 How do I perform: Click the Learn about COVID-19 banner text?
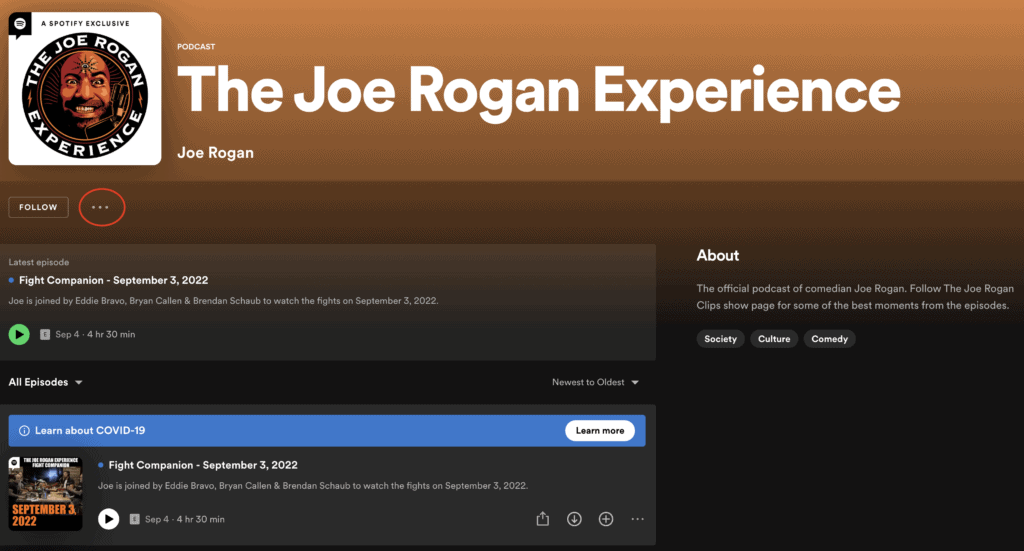90,431
